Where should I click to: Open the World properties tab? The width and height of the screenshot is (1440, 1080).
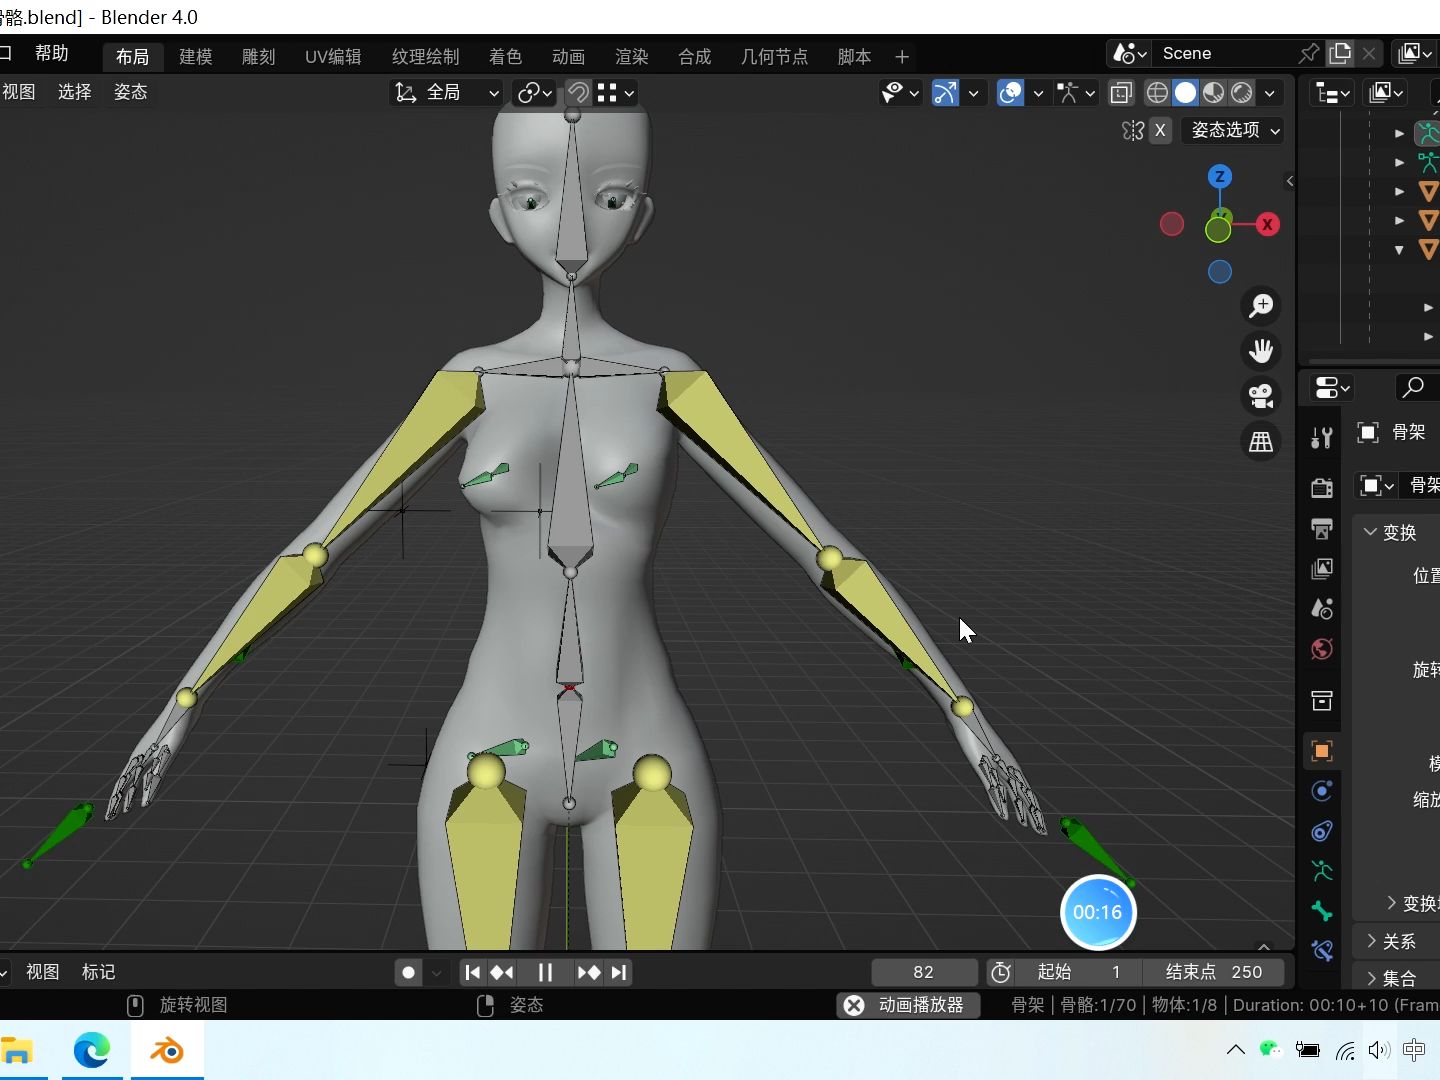1322,650
